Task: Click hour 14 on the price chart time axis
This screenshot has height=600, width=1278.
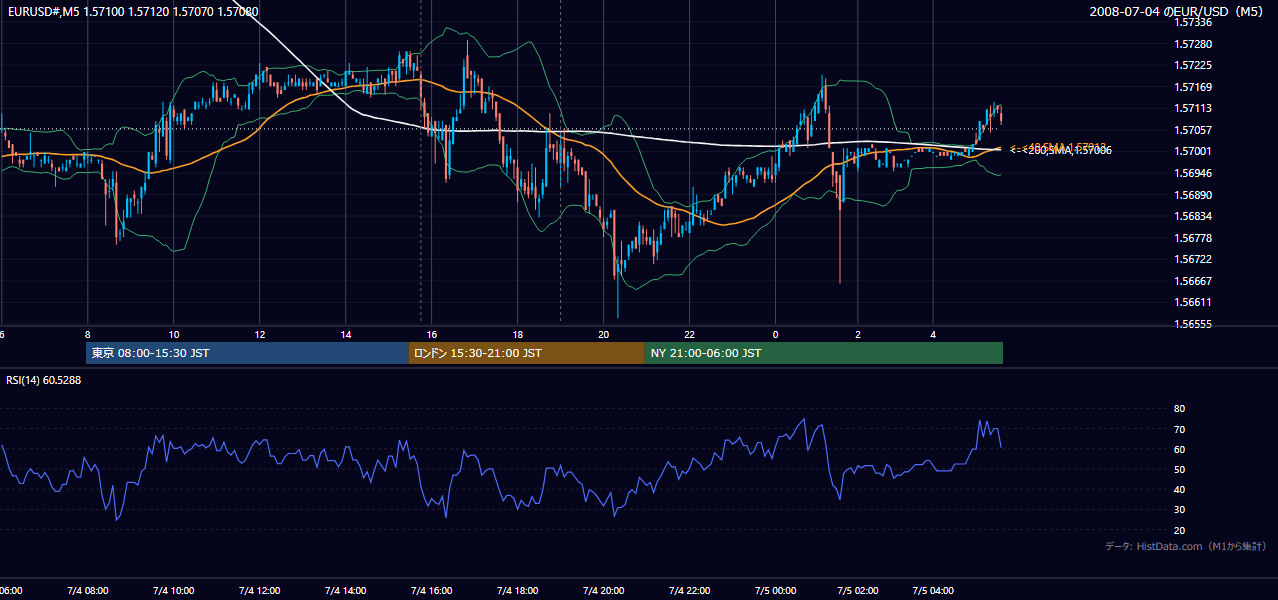Action: coord(346,334)
